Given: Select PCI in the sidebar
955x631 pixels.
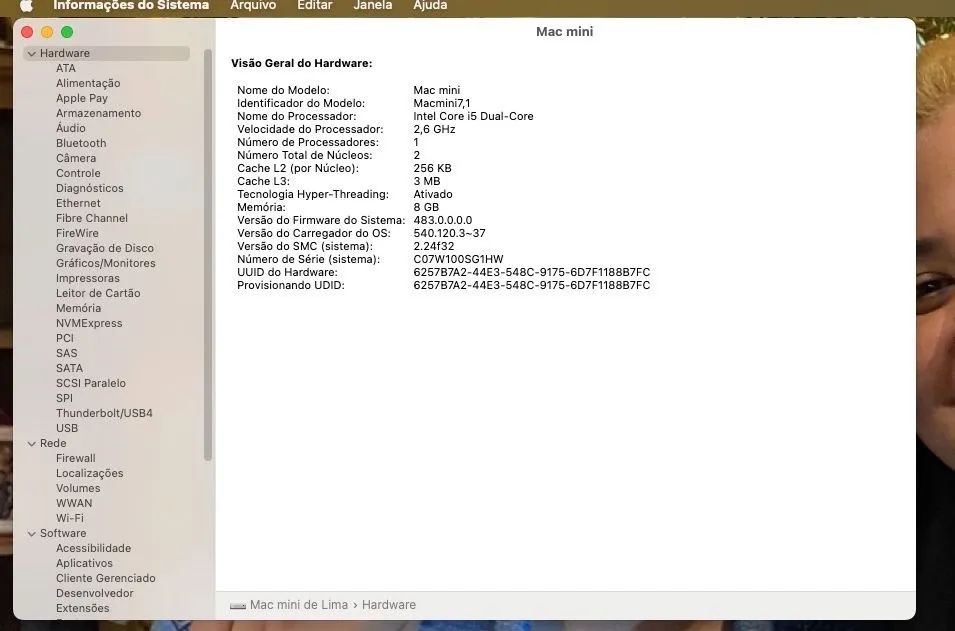Looking at the screenshot, I should coord(65,338).
